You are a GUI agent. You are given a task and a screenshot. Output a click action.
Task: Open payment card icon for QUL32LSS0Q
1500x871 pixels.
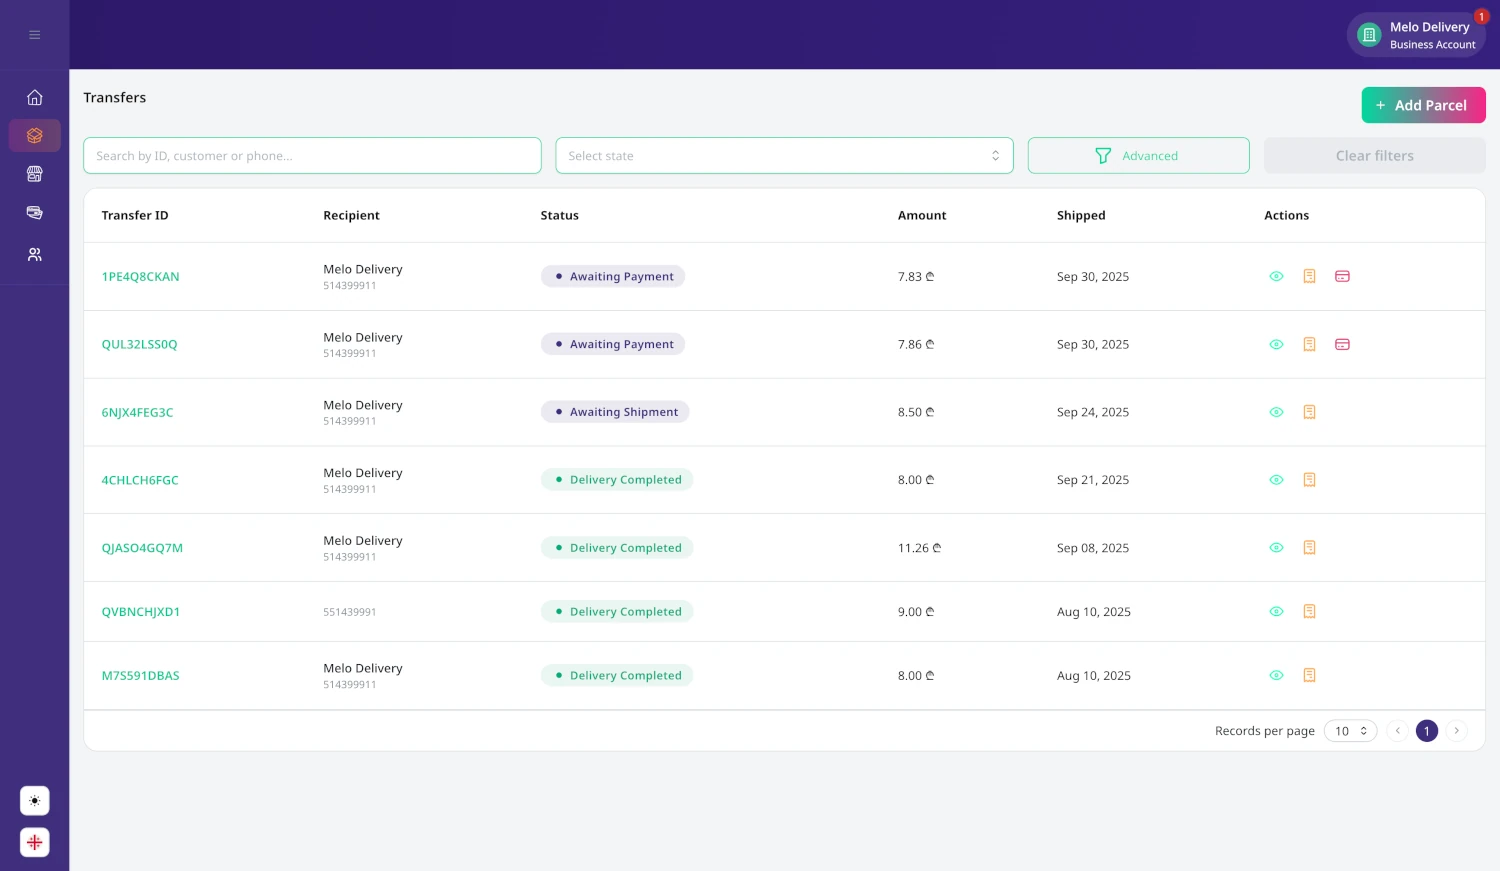click(x=1342, y=344)
